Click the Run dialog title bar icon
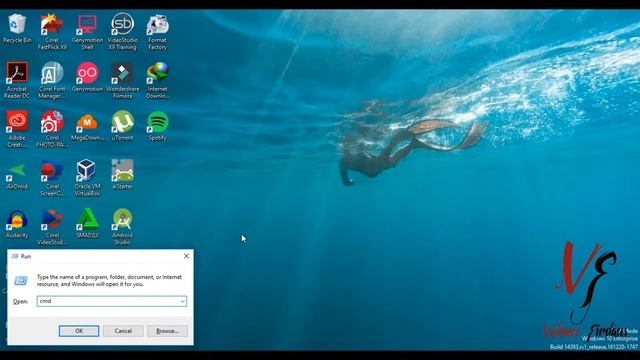This screenshot has height=360, width=640. click(15, 256)
